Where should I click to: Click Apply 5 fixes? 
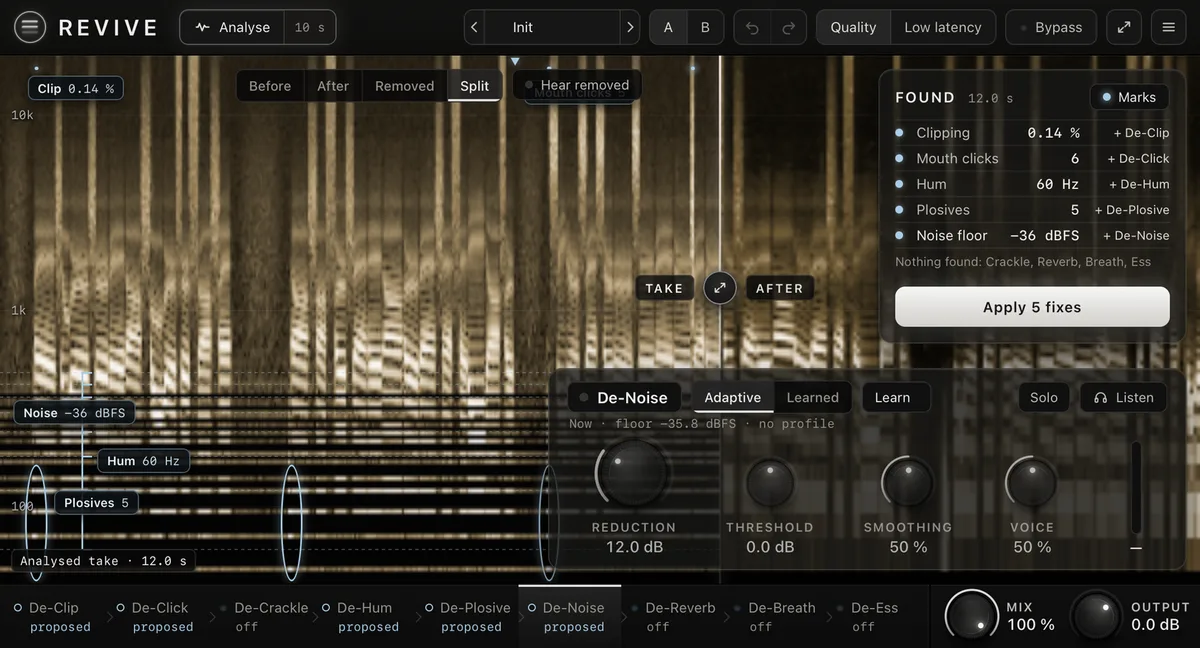[x=1032, y=307]
